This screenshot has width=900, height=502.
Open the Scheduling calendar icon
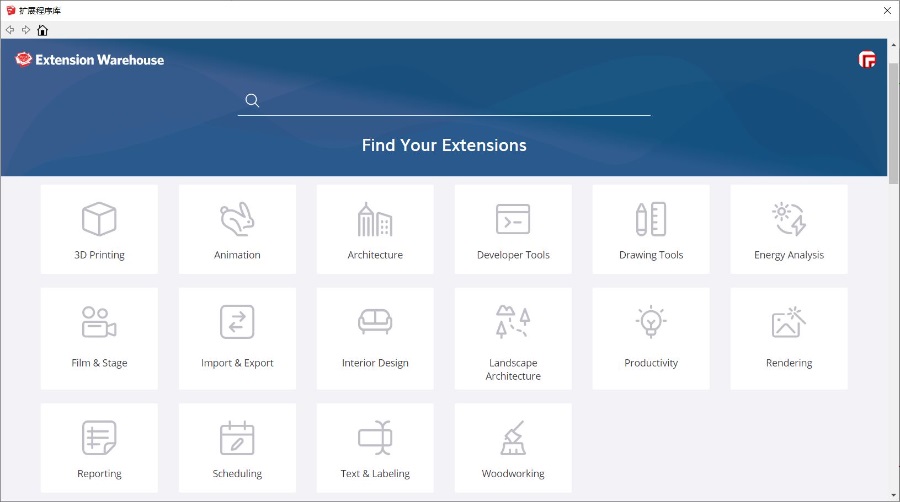[x=237, y=438]
